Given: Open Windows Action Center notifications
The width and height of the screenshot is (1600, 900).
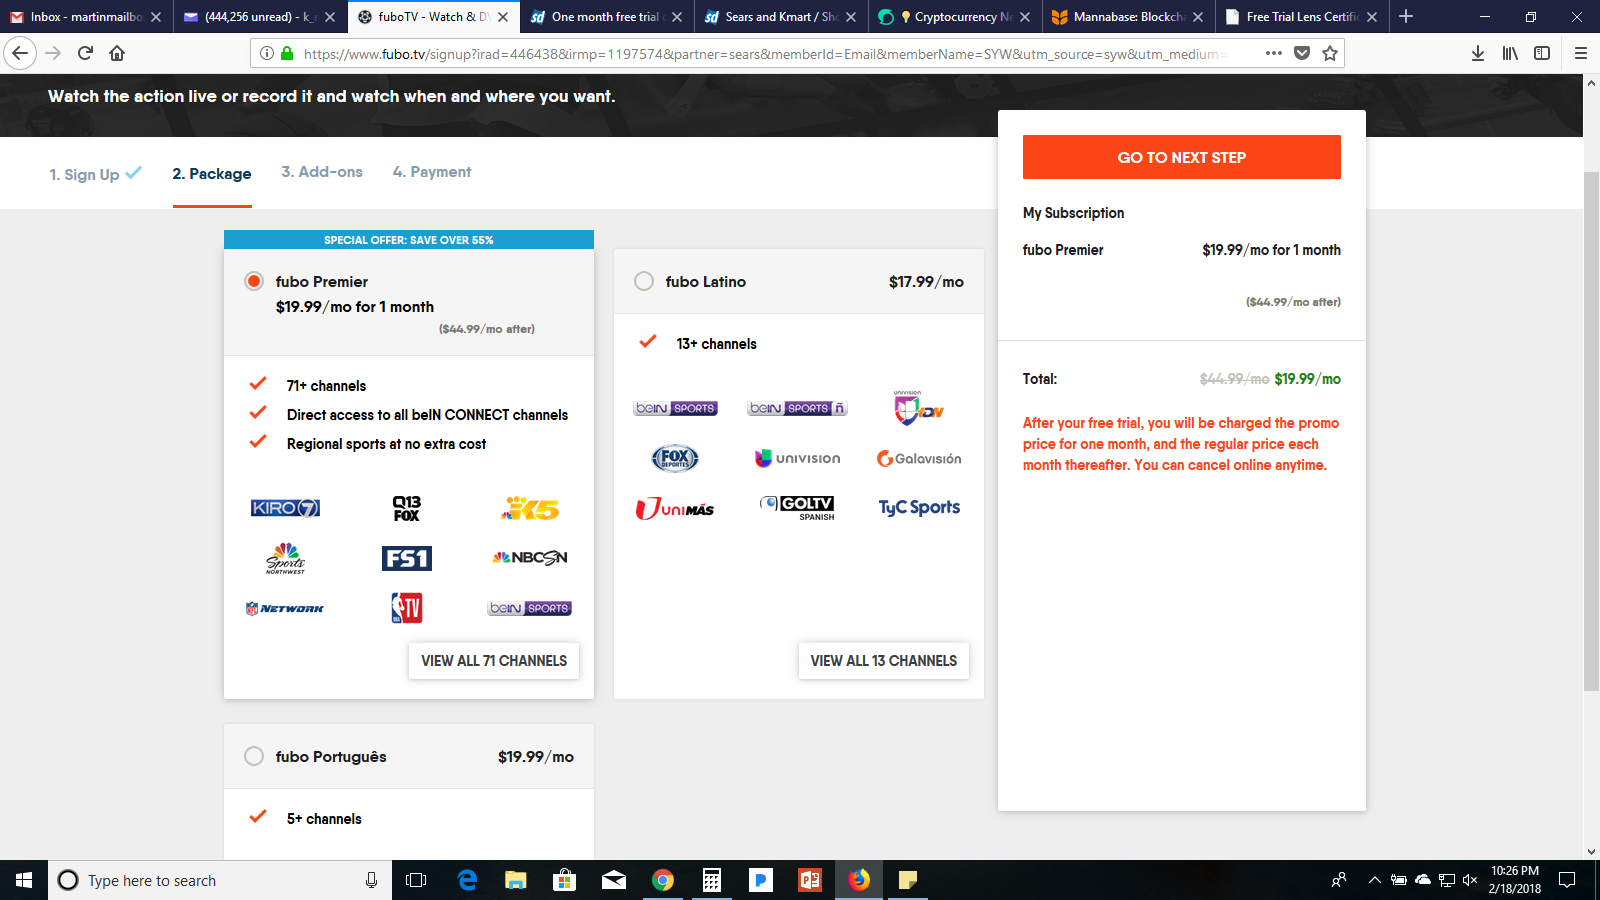Looking at the screenshot, I should pos(1567,880).
